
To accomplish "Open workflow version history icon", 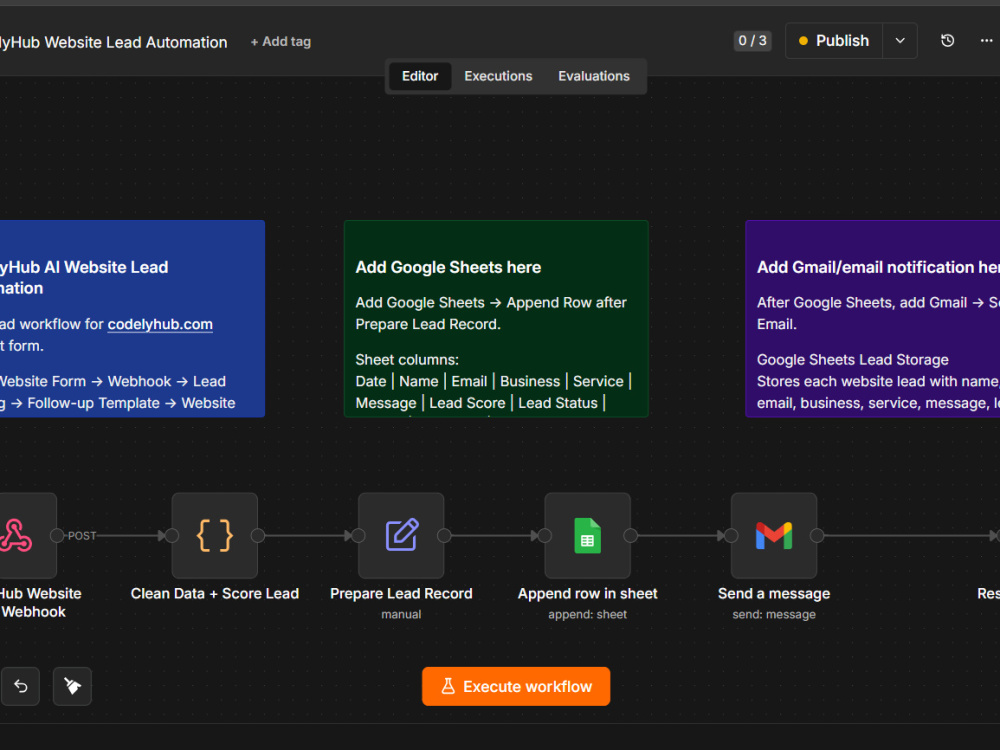I will point(948,41).
